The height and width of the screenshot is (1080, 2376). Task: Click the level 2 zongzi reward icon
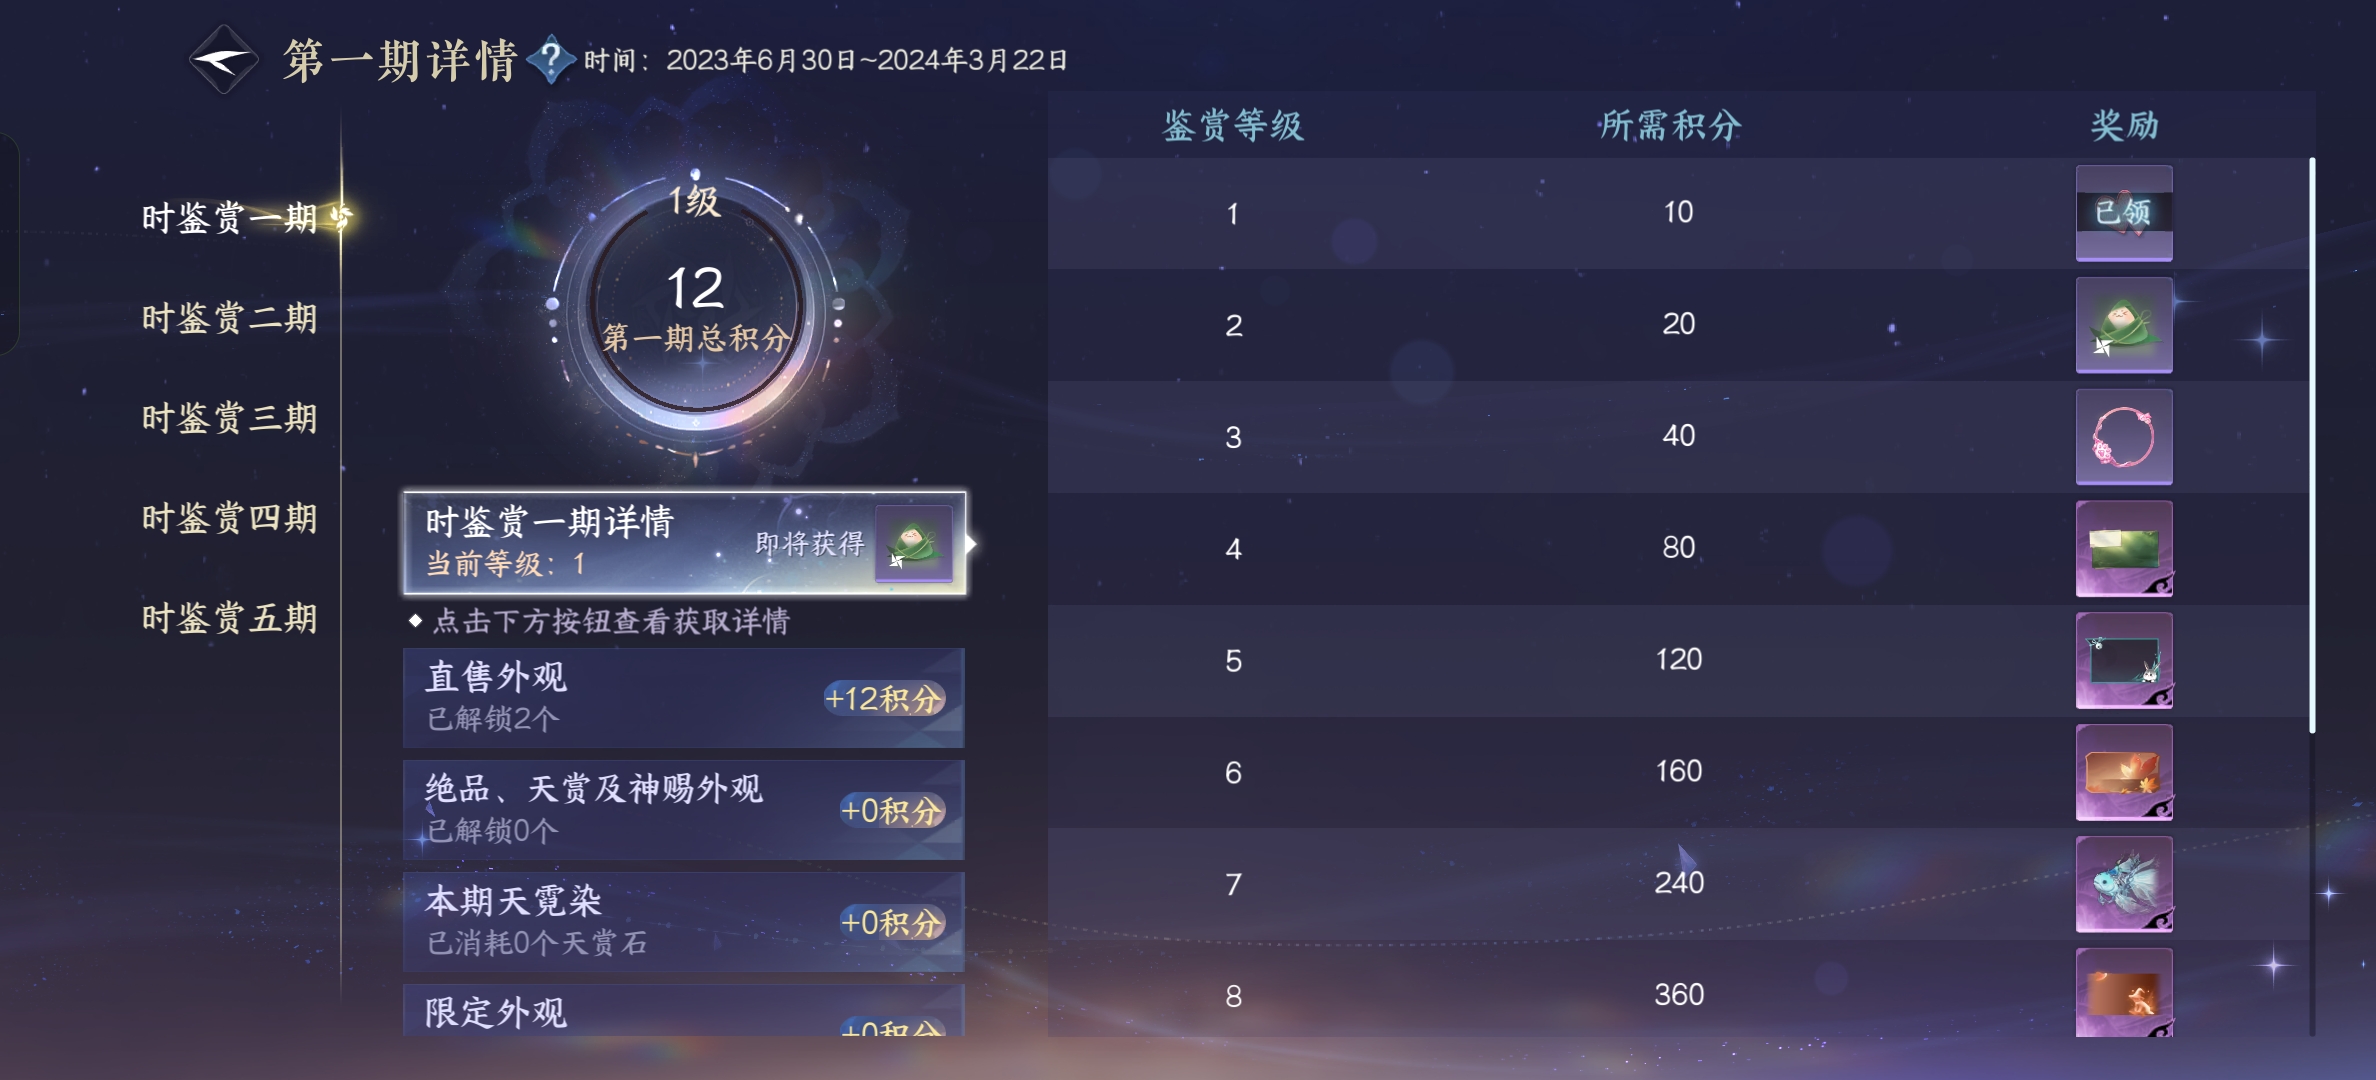pos(2123,325)
